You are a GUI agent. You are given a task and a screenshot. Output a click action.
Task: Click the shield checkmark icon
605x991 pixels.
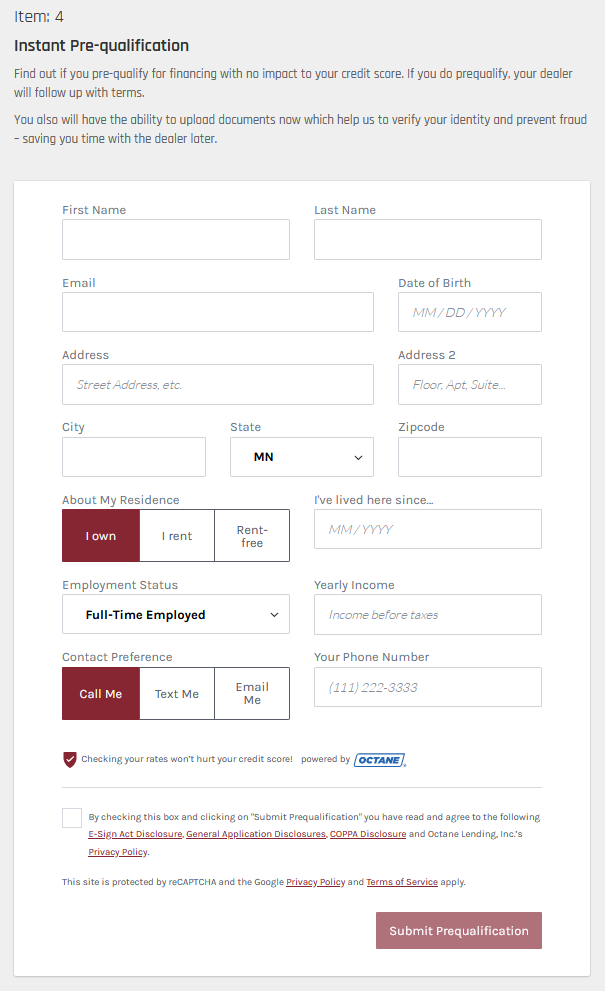point(70,760)
